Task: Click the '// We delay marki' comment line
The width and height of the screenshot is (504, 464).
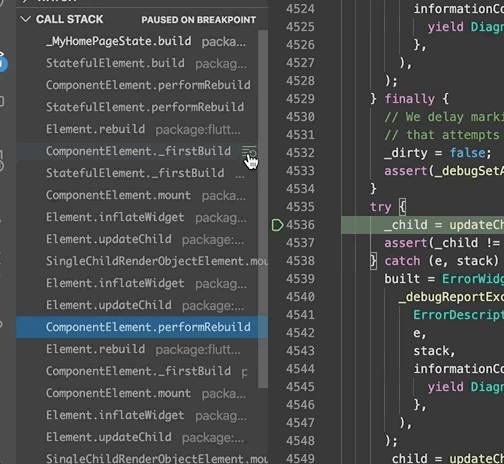Action: coord(444,117)
